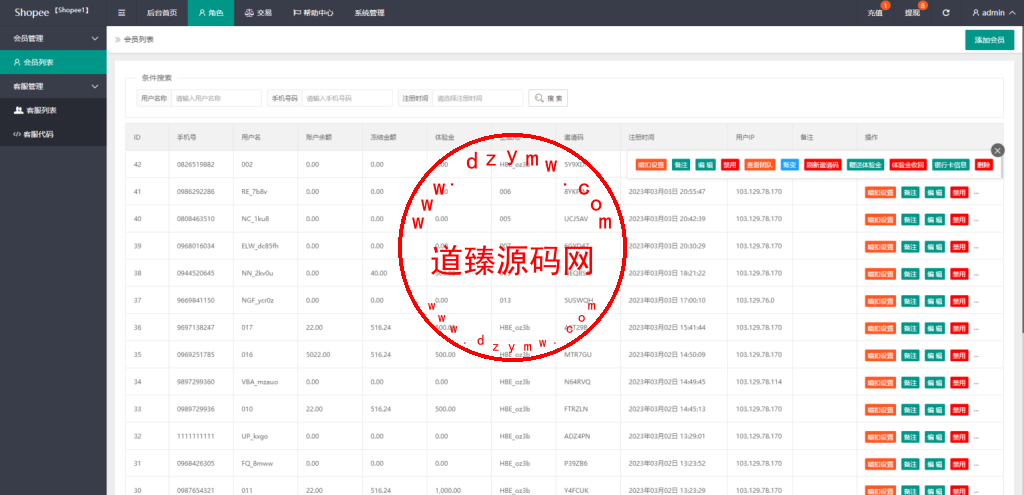Screen dimensions: 1024x495
Task: Expand more actions for user ELW_dc85fh
Action: click(976, 247)
